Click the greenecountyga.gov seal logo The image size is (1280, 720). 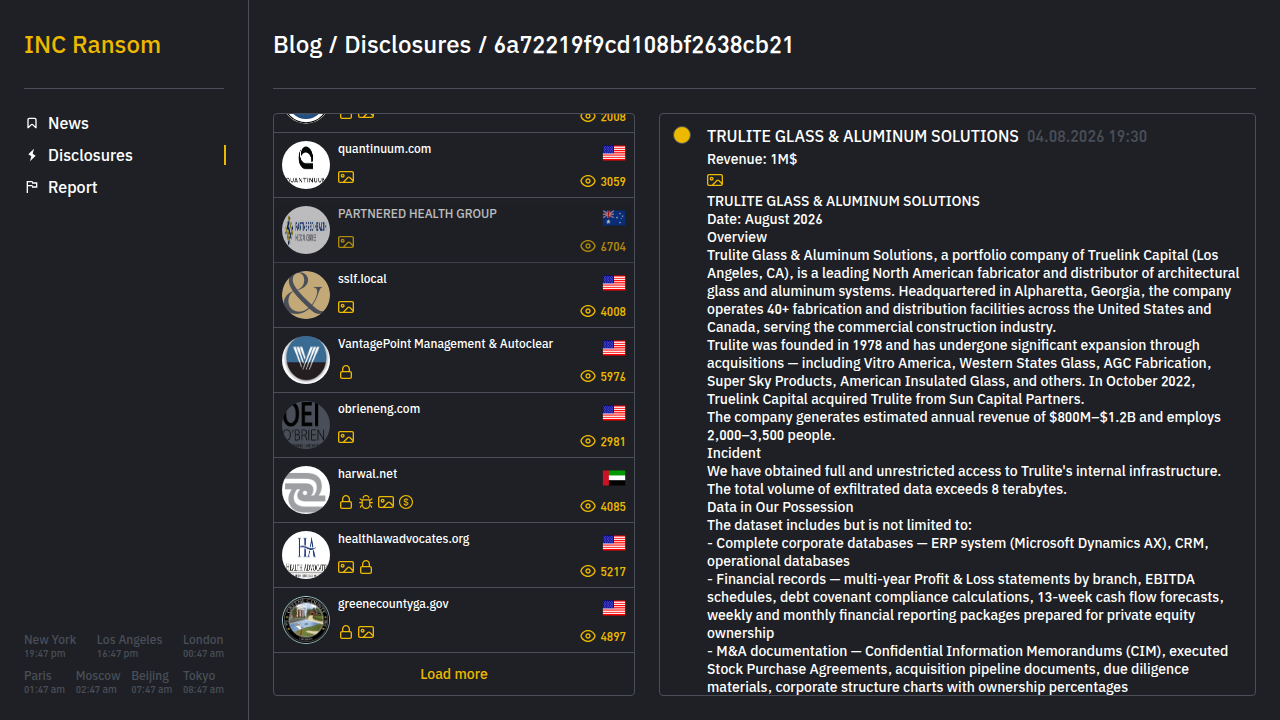tap(306, 620)
